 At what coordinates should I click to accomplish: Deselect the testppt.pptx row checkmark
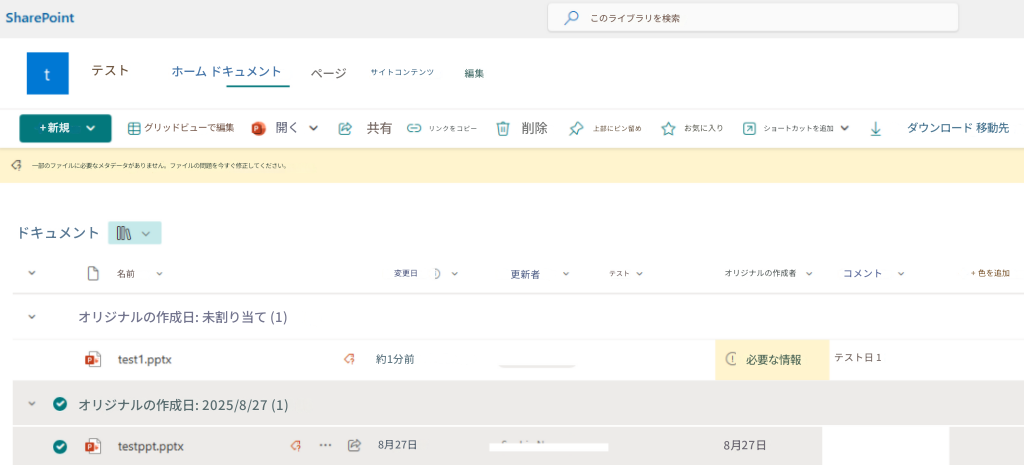tap(60, 447)
